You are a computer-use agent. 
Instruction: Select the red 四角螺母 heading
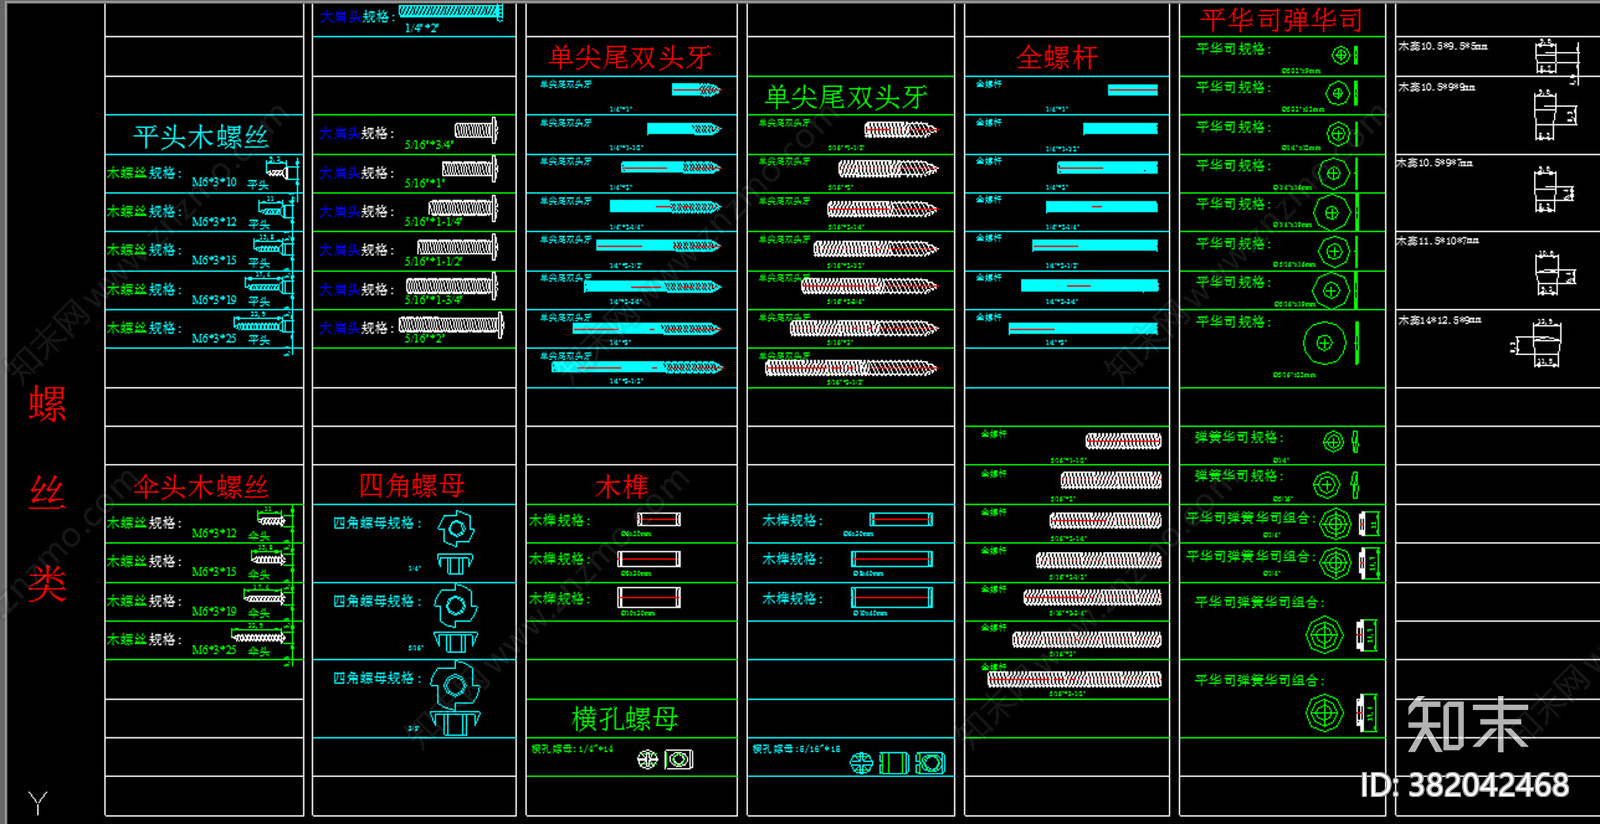click(x=412, y=486)
